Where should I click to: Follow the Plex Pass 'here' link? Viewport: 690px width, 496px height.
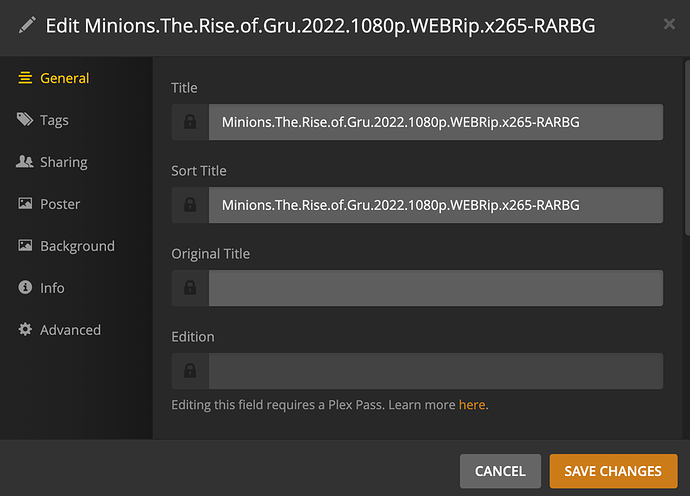pyautogui.click(x=472, y=405)
